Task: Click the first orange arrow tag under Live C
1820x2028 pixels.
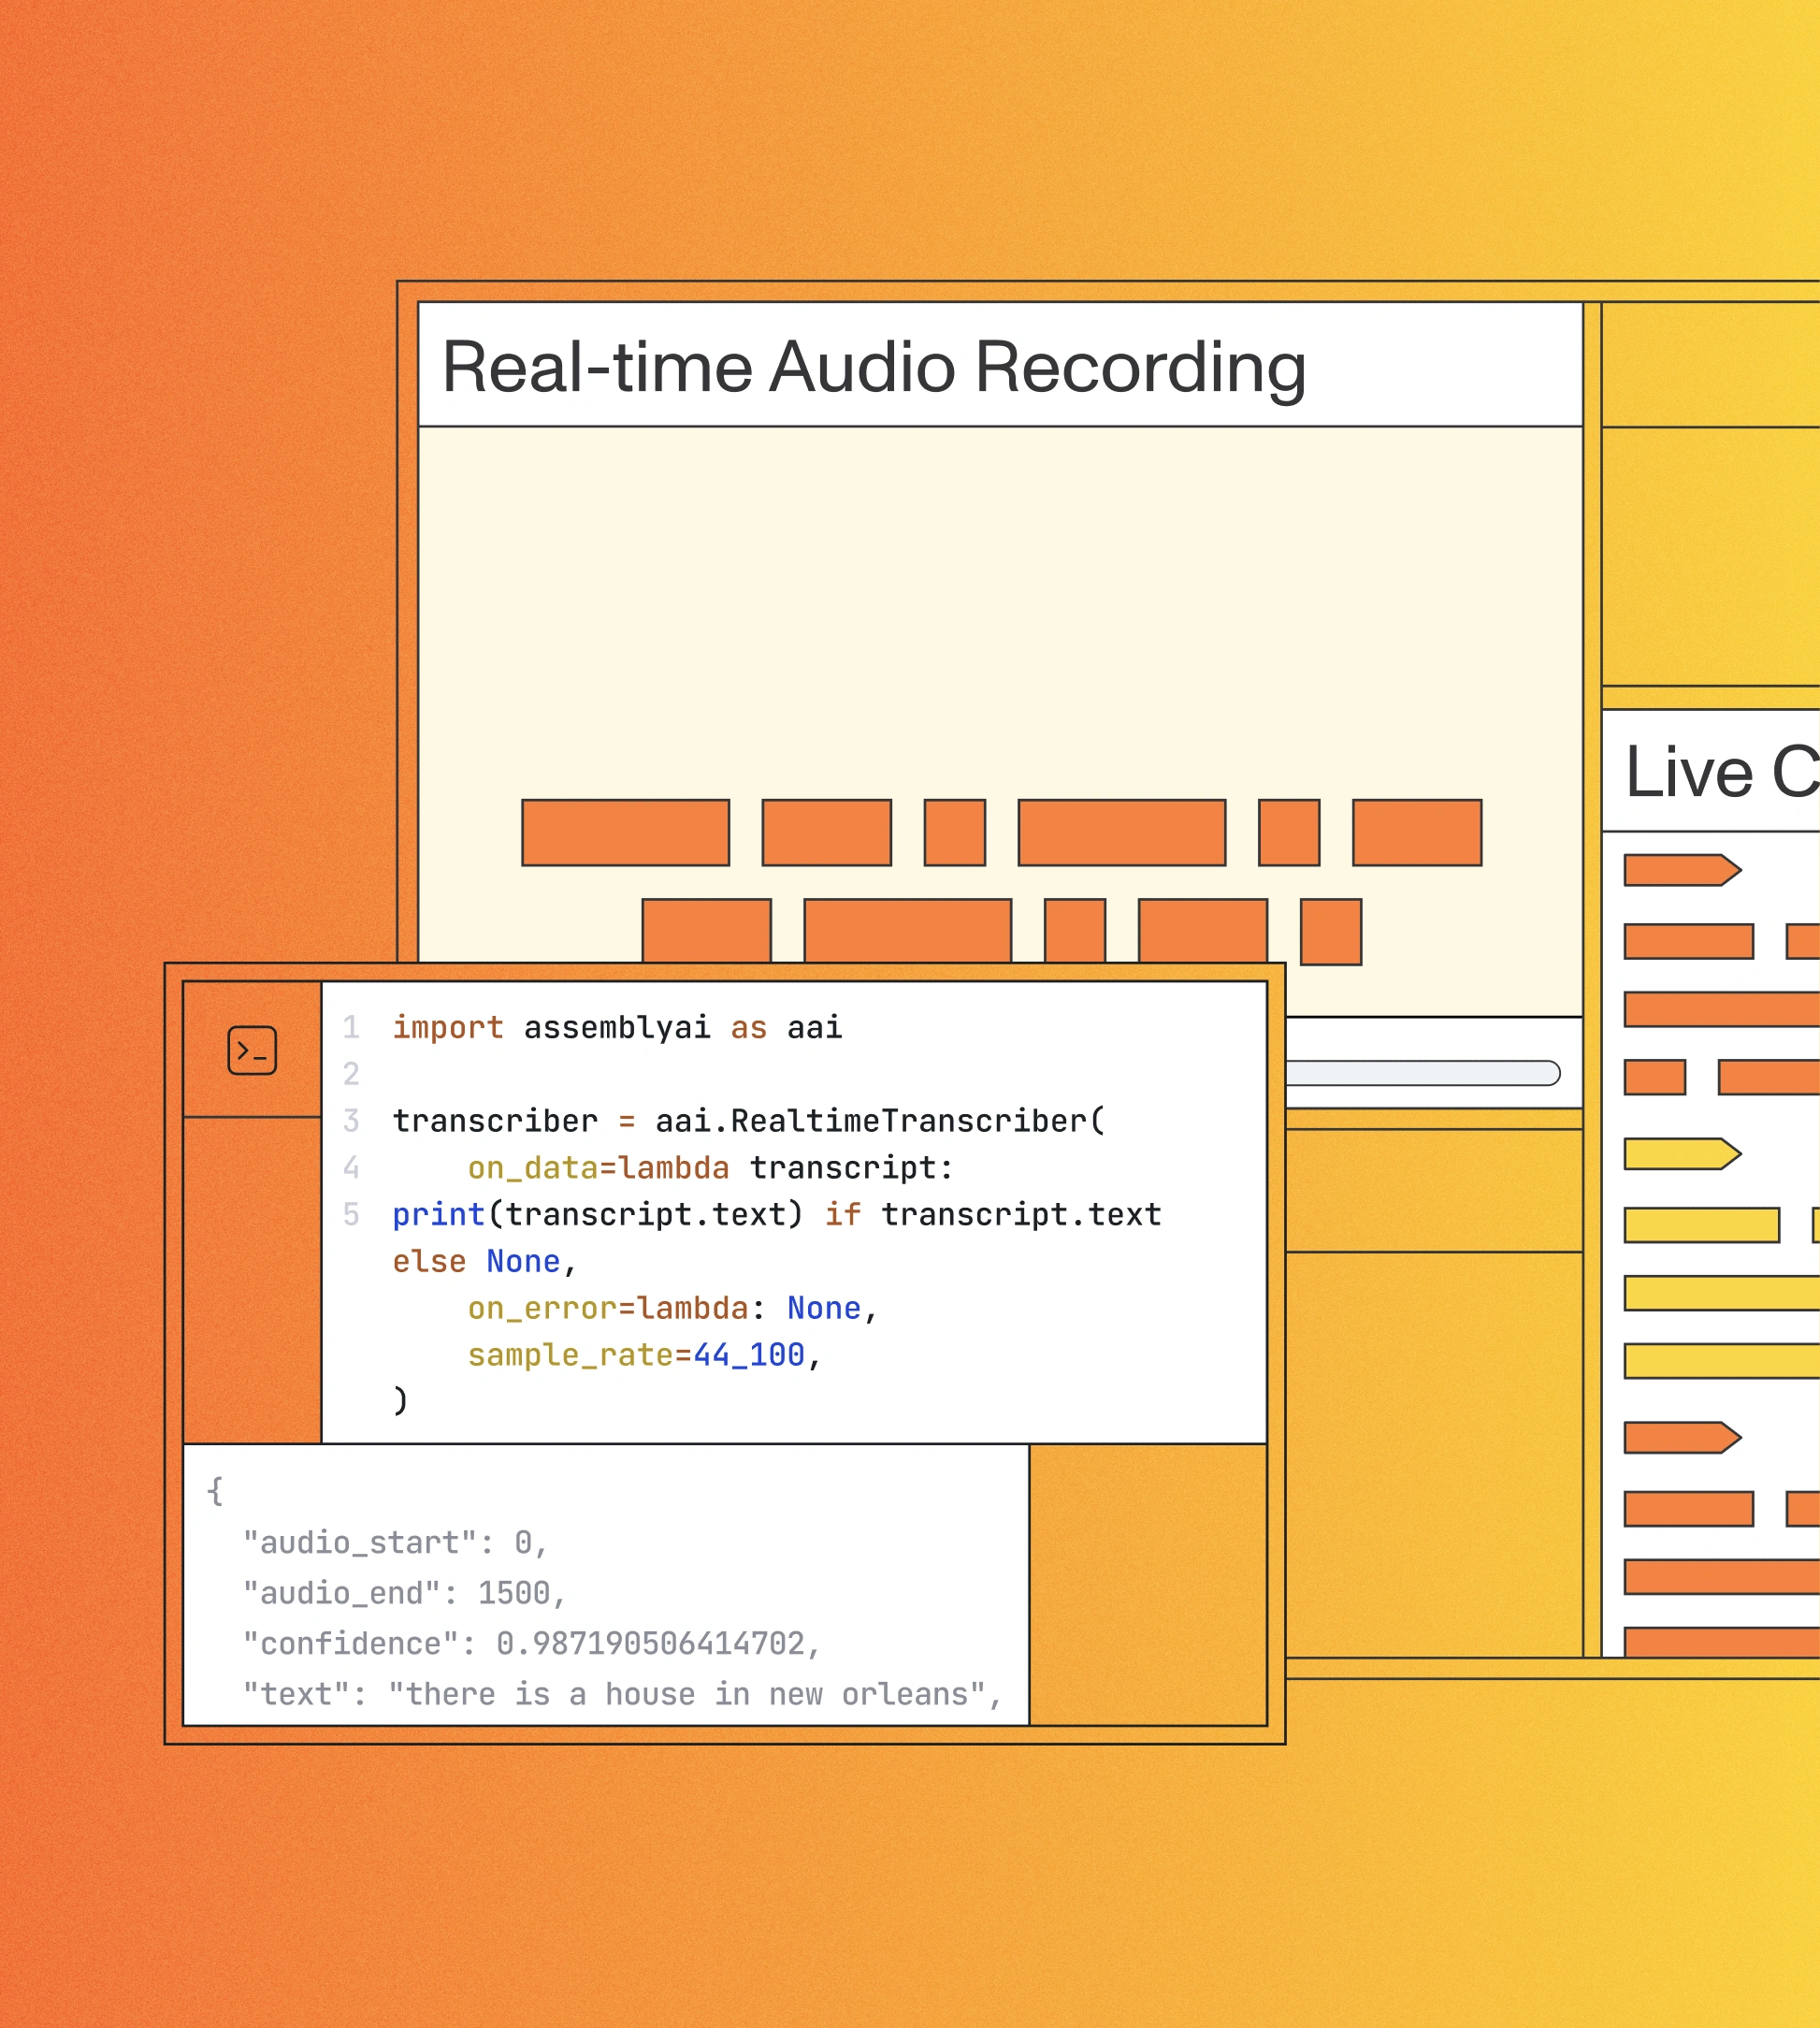Action: pos(1681,870)
